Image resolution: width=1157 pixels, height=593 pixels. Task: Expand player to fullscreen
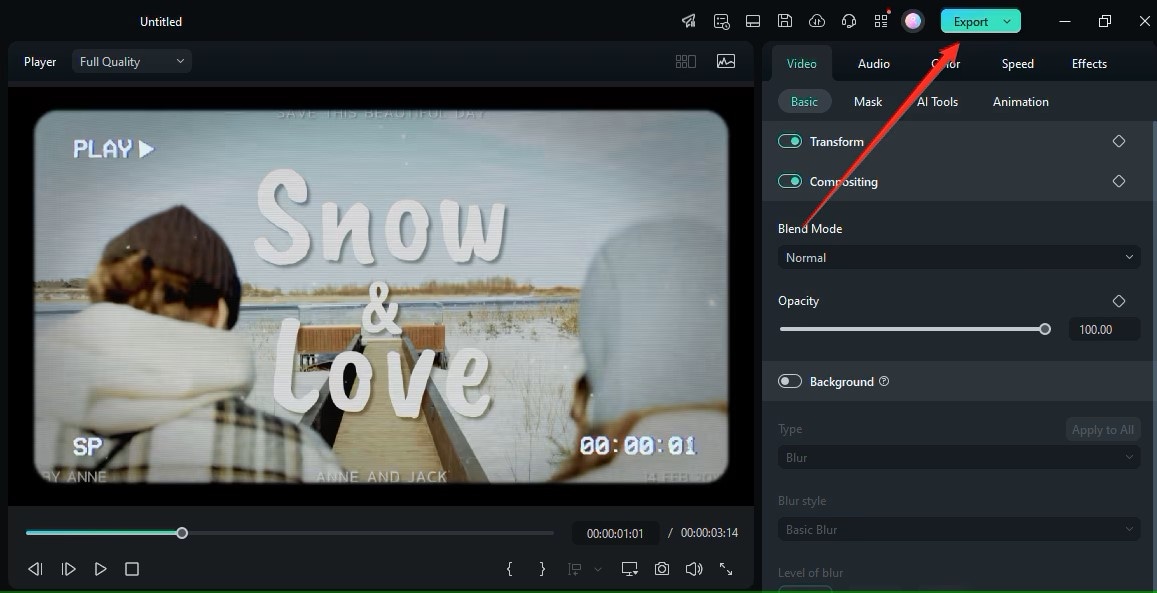[x=726, y=569]
